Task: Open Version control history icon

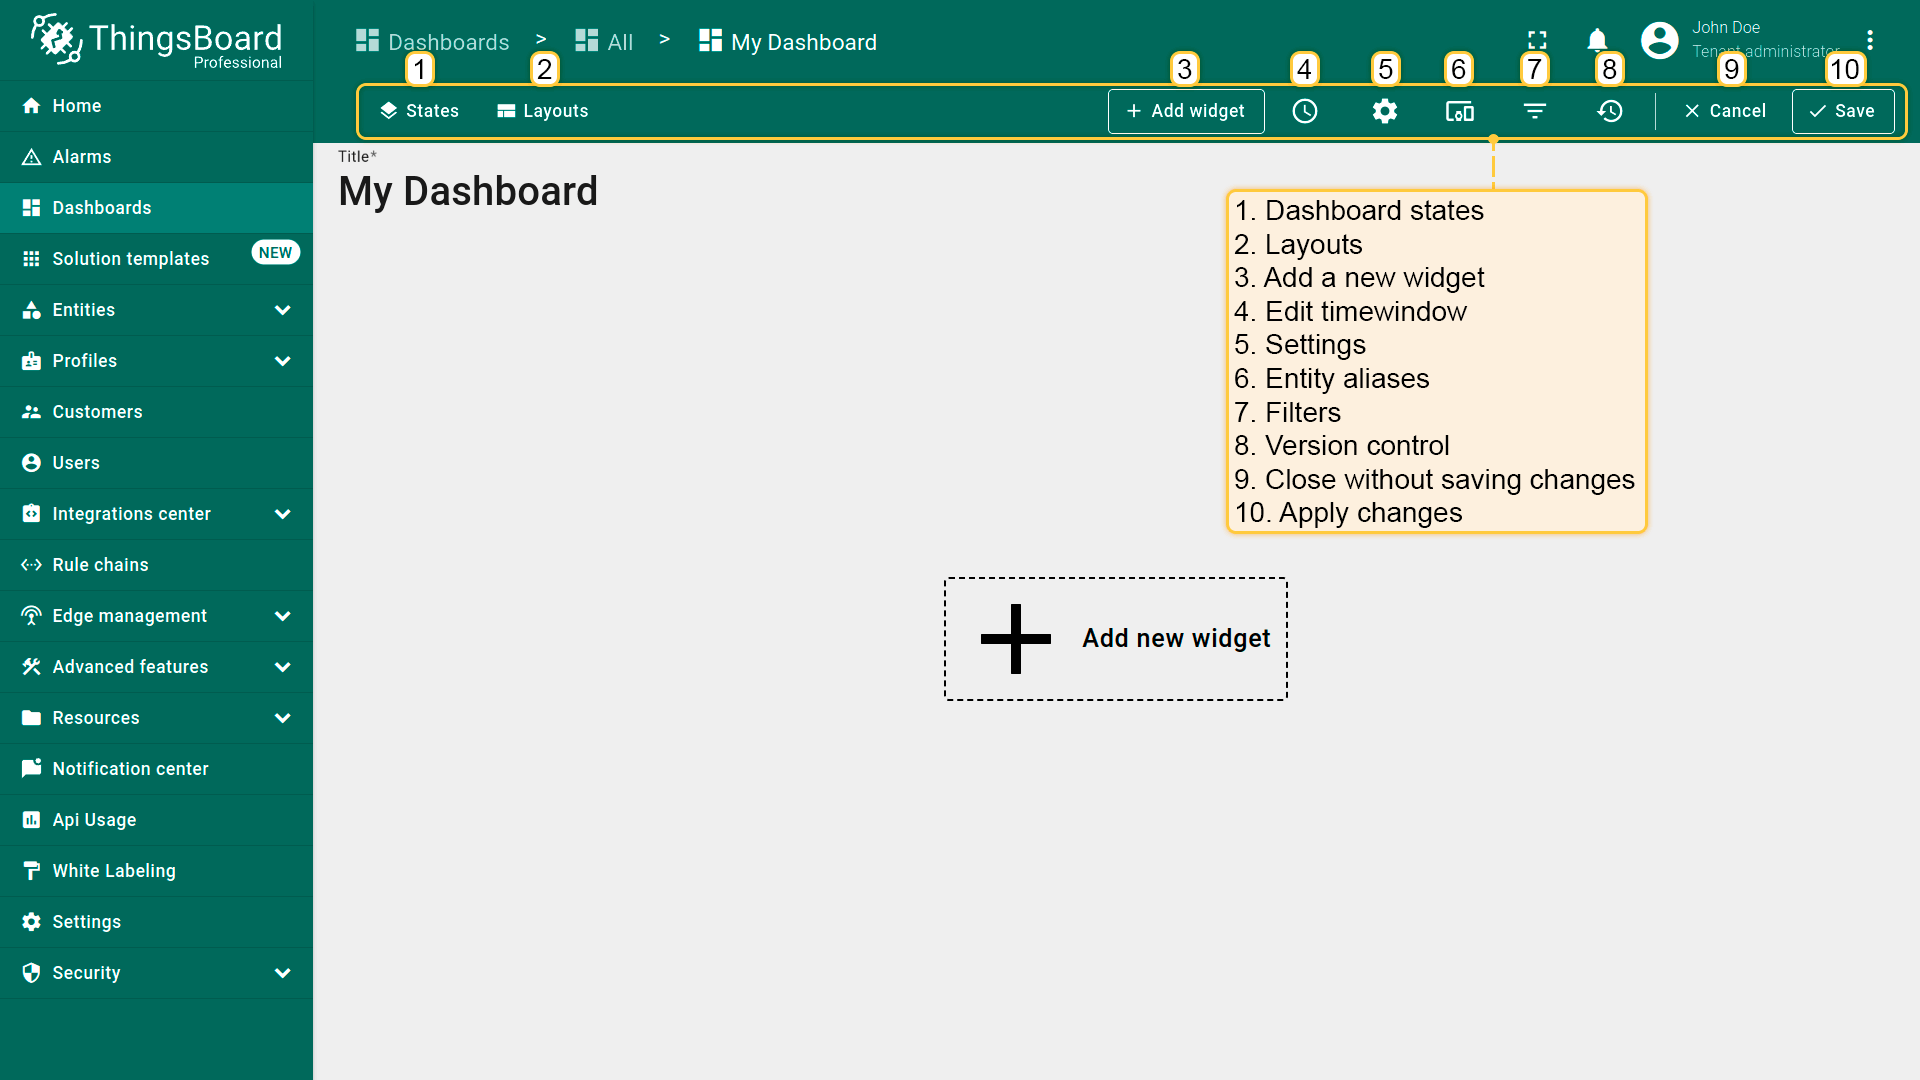Action: tap(1610, 111)
